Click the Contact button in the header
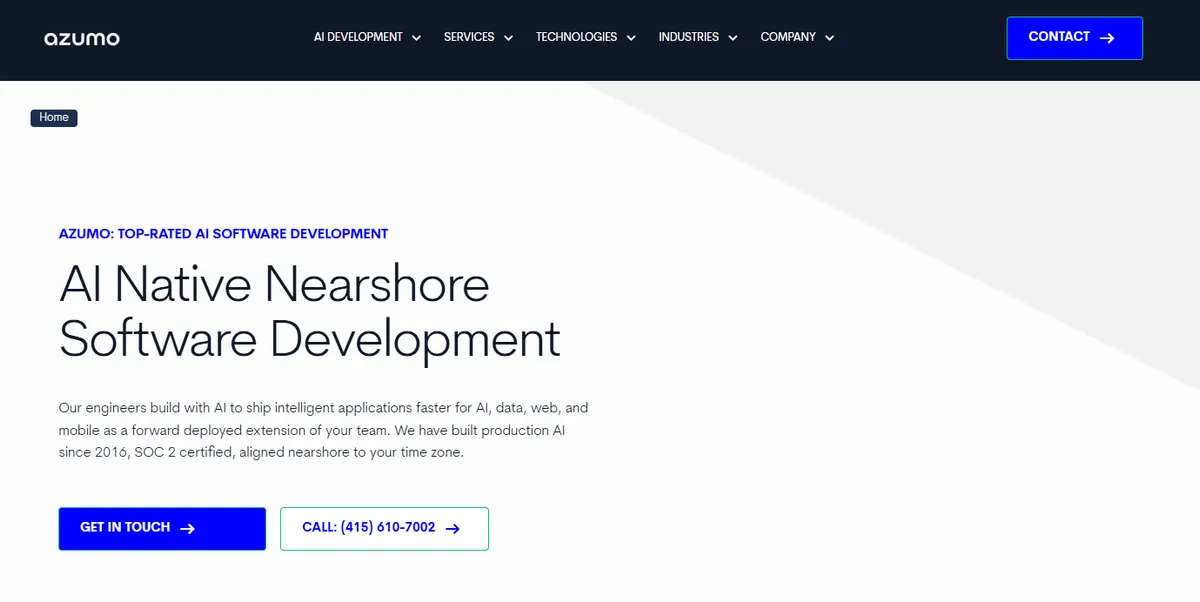 [1074, 38]
